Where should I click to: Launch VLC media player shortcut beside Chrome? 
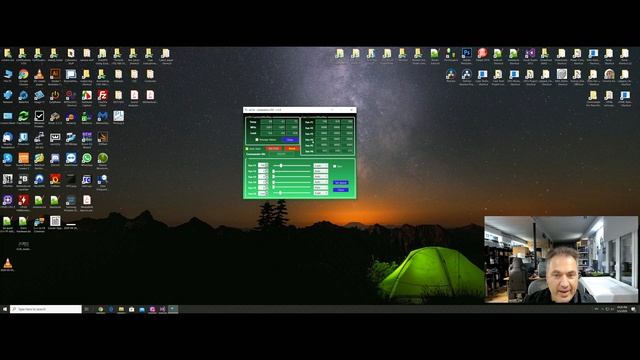(x=39, y=74)
